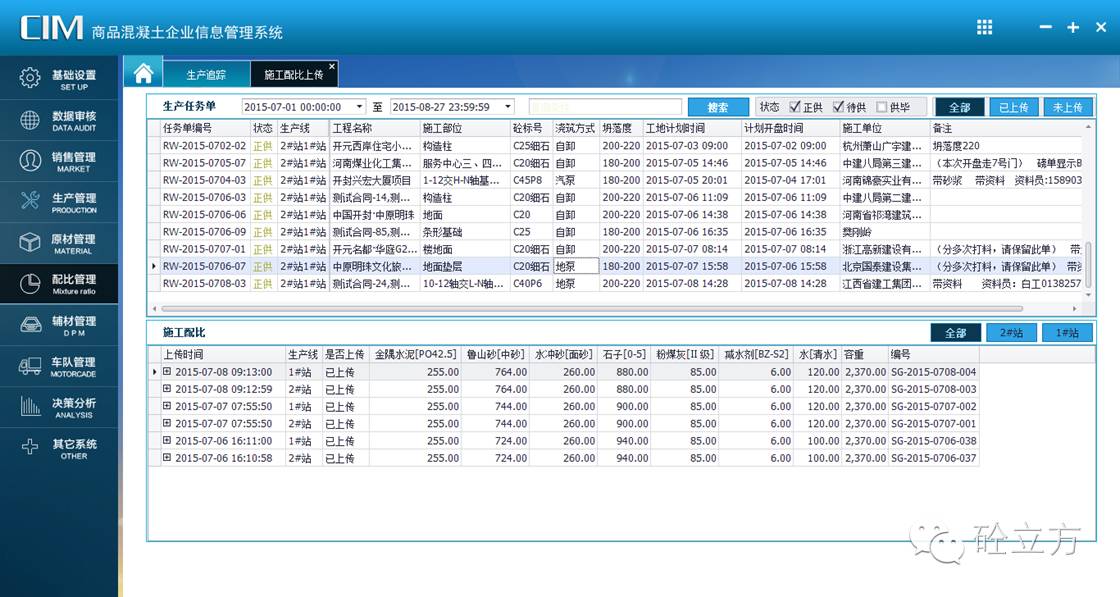
Task: Go to 销售管理 Market module
Action: click(x=30, y=161)
